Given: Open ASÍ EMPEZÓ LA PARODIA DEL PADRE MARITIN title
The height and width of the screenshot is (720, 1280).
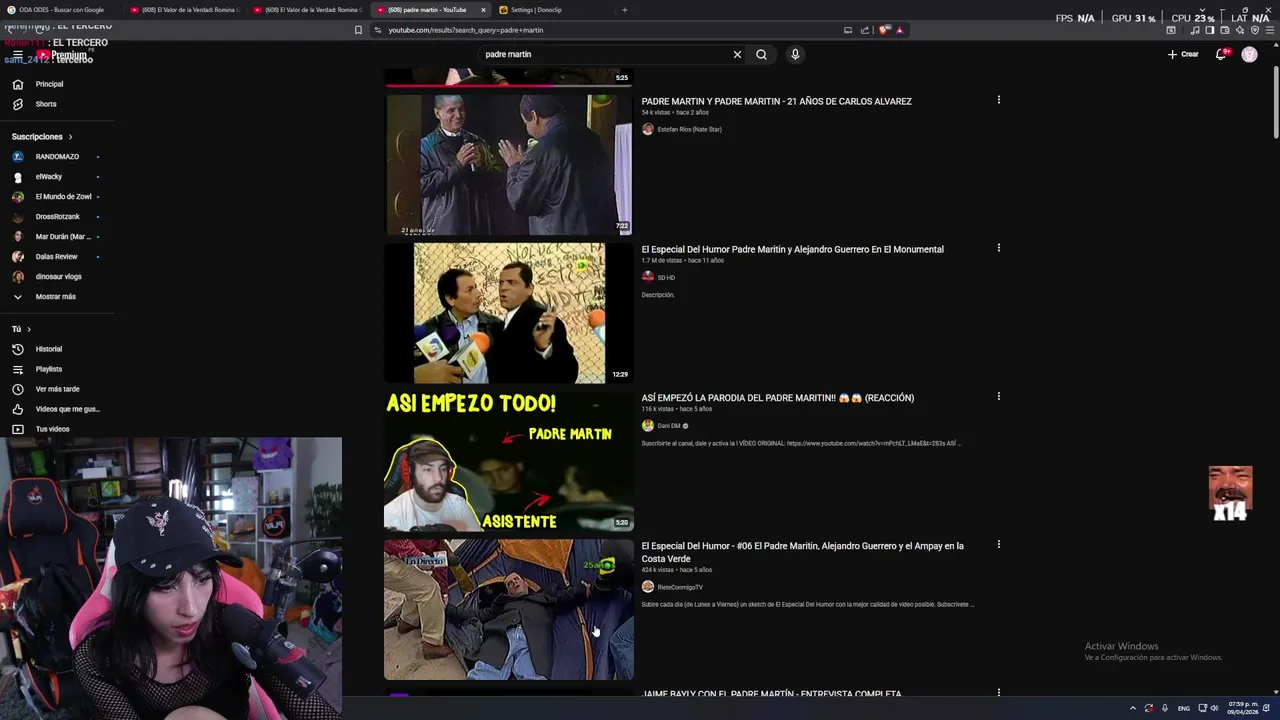Looking at the screenshot, I should tap(777, 398).
